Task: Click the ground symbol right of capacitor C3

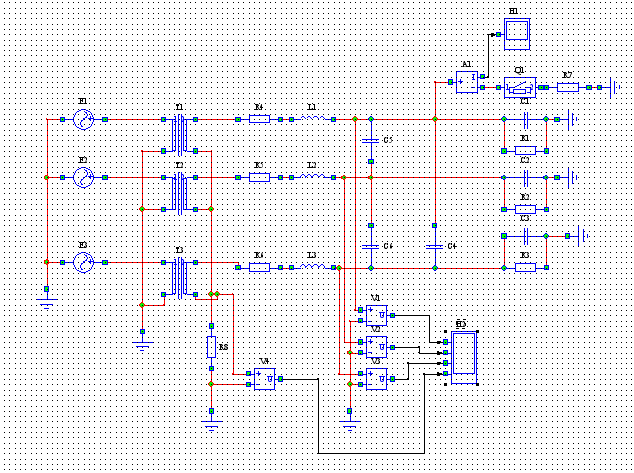Action: point(583,236)
